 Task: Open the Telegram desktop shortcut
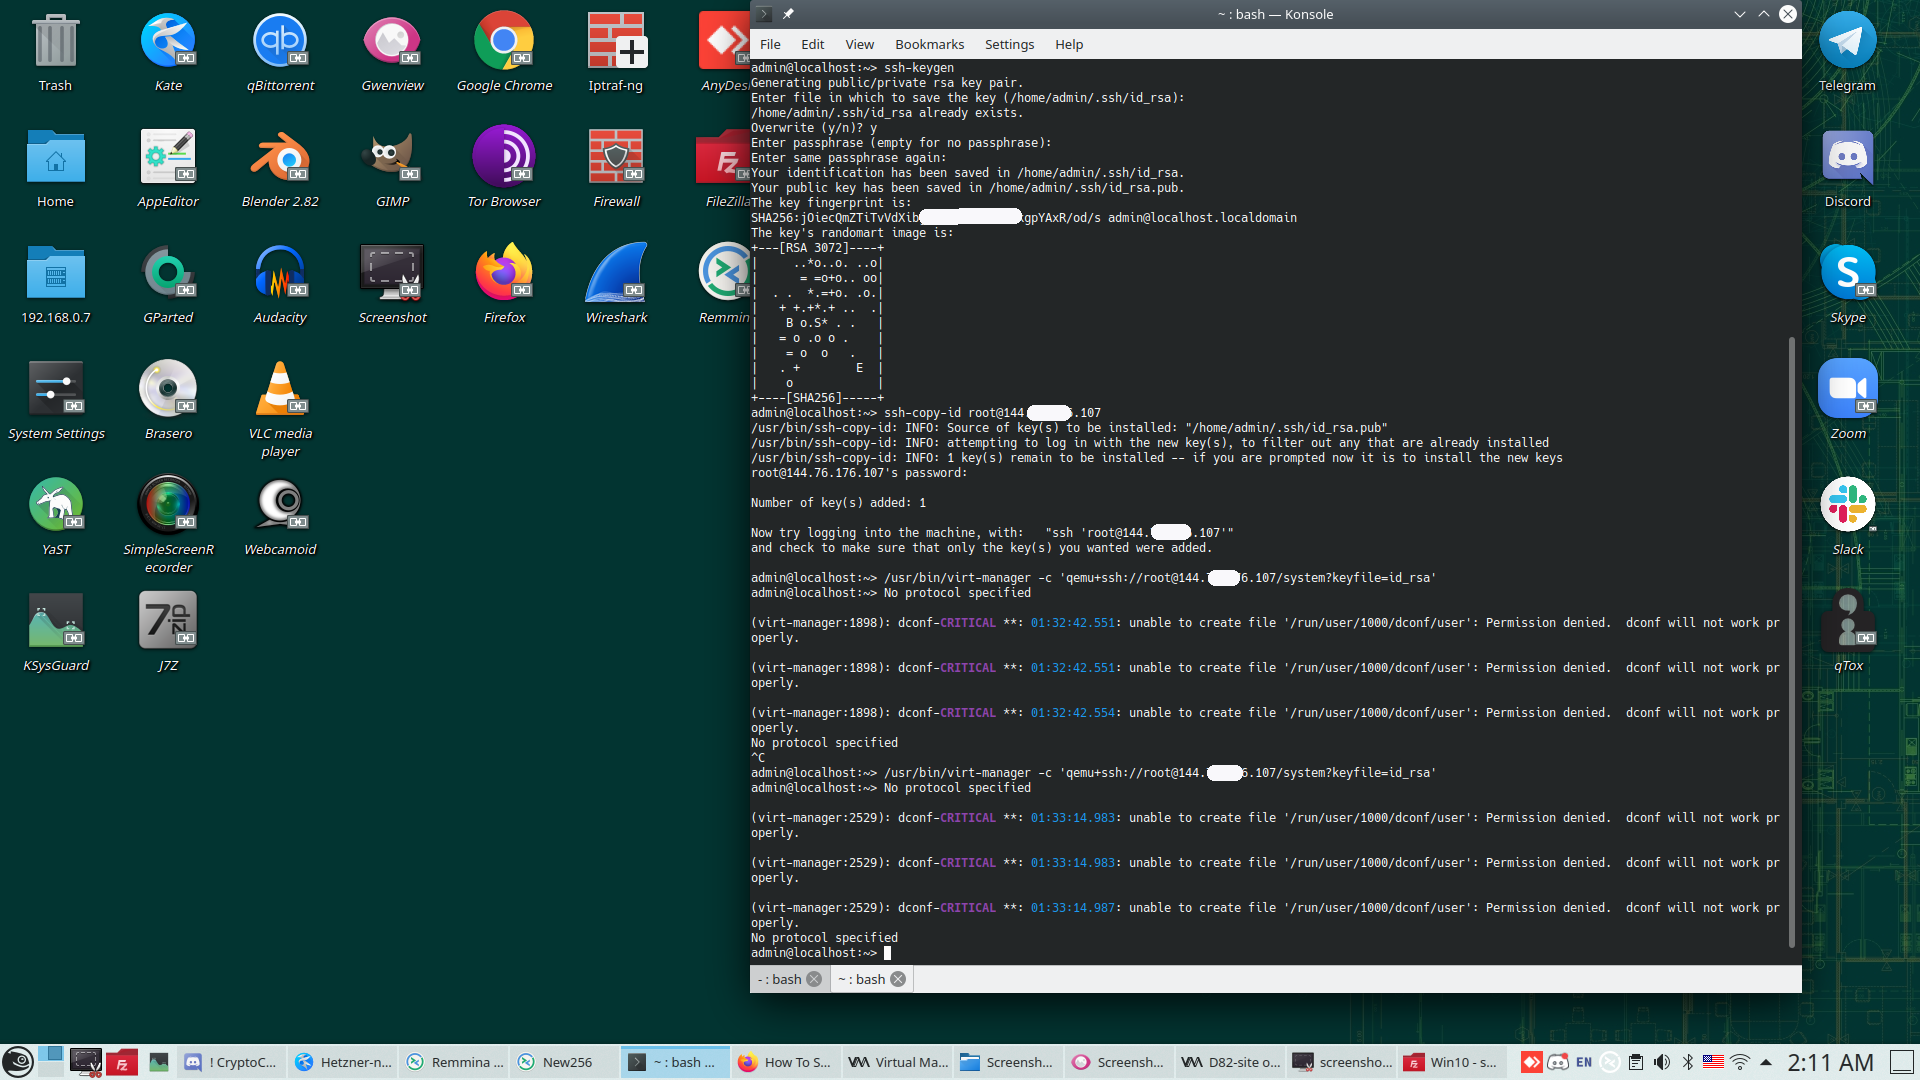tap(1847, 40)
